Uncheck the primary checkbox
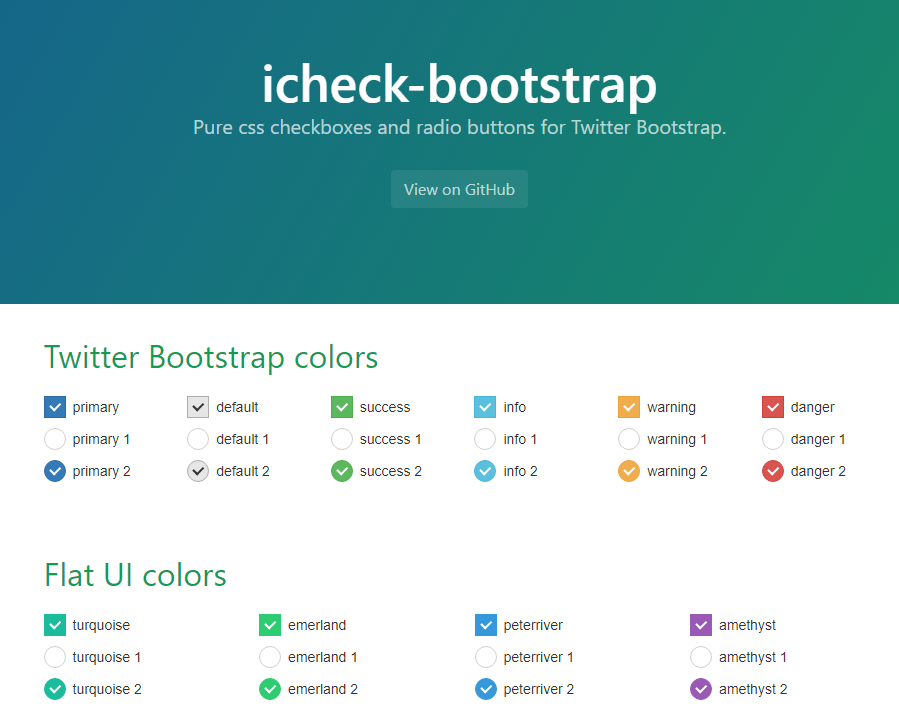Viewport: 899px width, 717px height. 55,407
